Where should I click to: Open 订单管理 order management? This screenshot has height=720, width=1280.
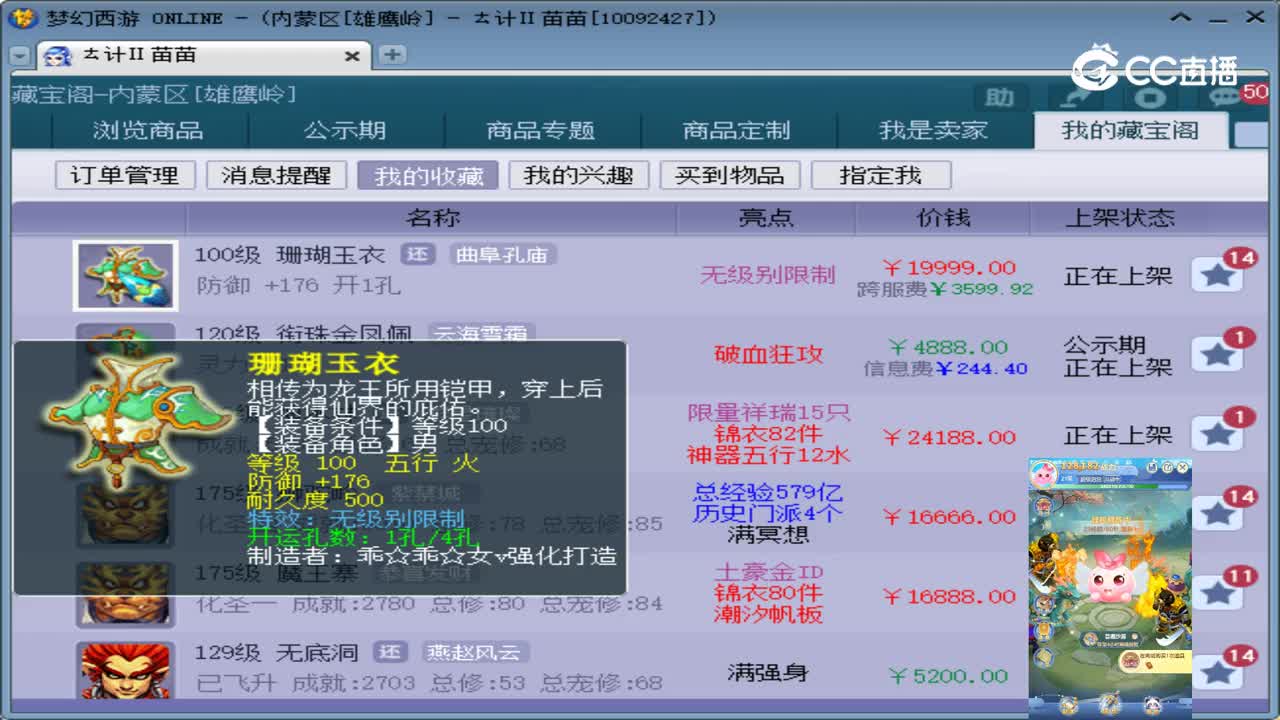[x=123, y=175]
